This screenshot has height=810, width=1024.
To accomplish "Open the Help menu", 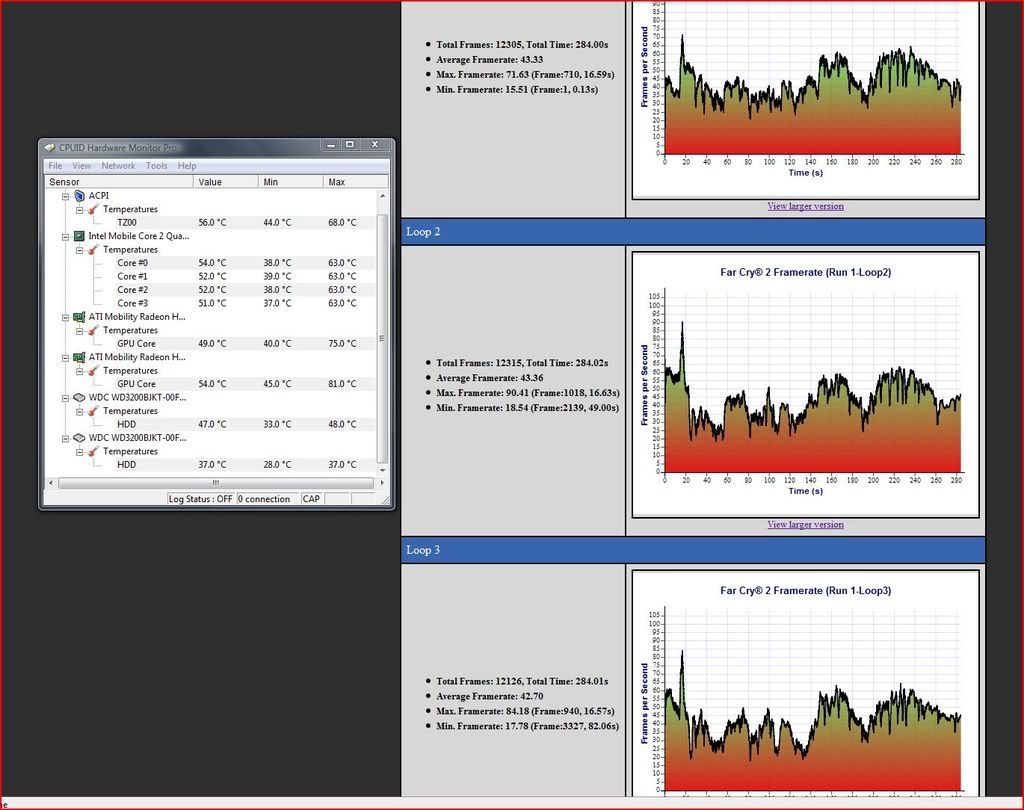I will [187, 166].
